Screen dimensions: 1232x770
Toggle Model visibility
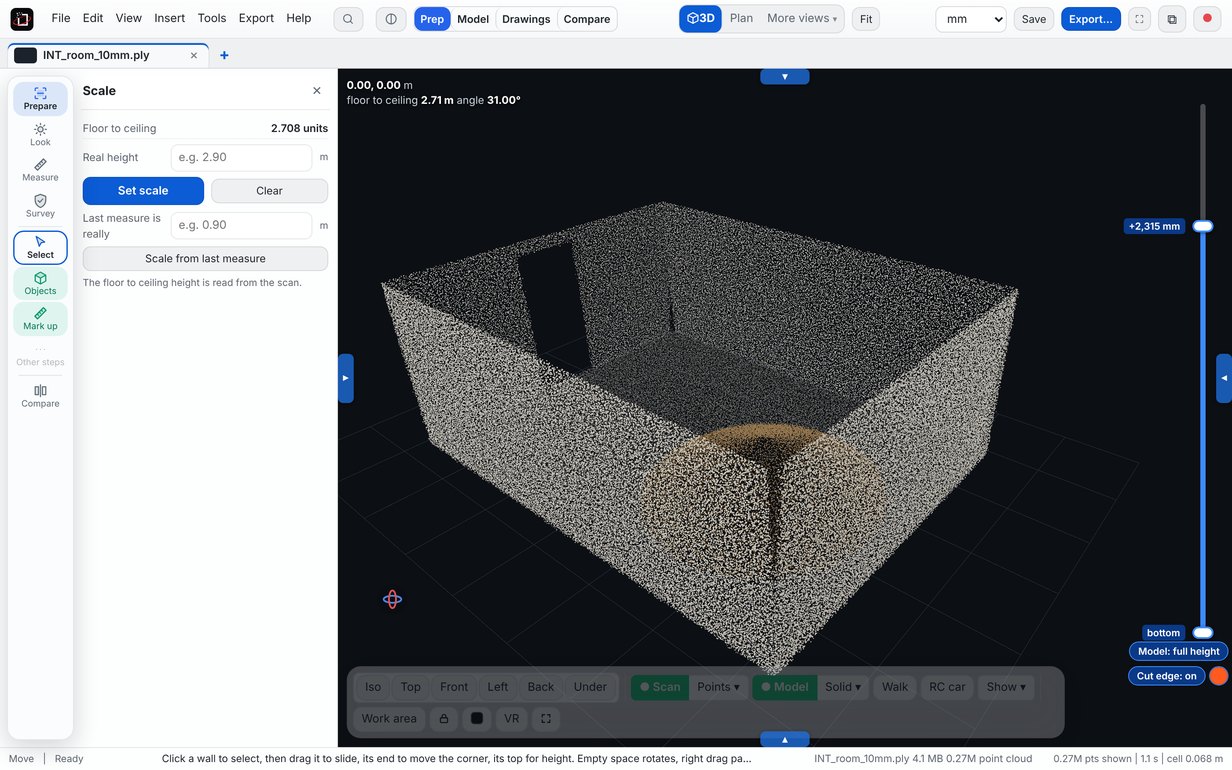click(785, 687)
